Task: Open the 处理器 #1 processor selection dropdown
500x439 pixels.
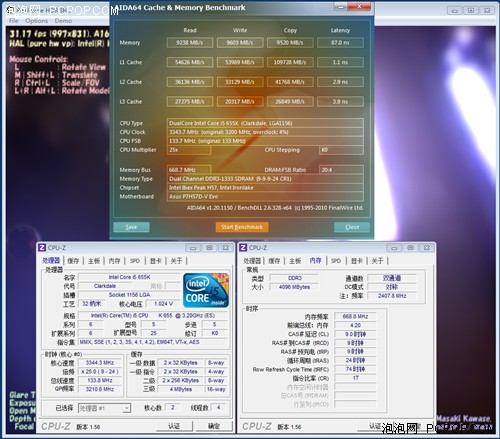Action: [x=104, y=408]
